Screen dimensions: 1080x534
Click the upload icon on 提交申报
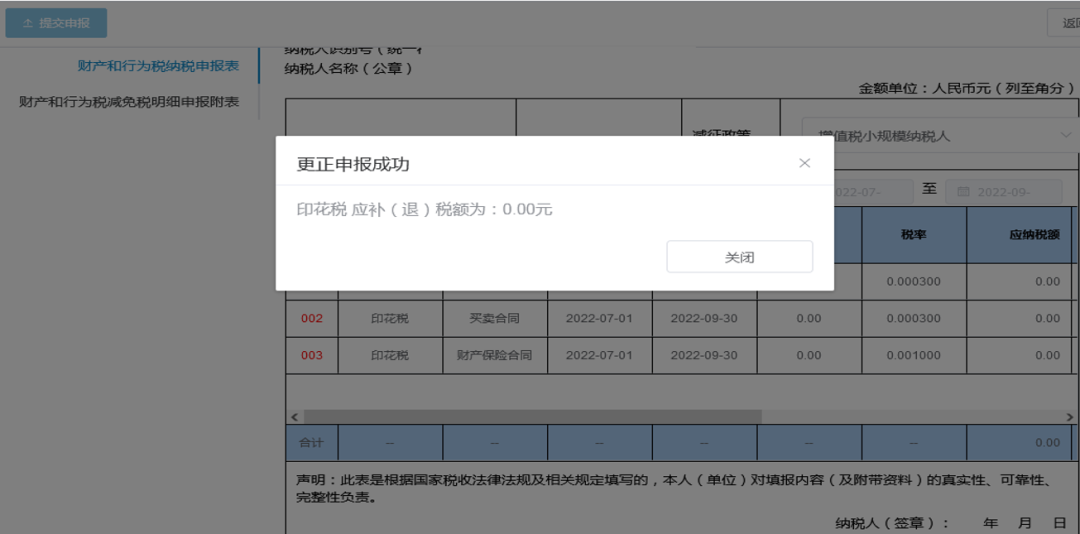28,23
